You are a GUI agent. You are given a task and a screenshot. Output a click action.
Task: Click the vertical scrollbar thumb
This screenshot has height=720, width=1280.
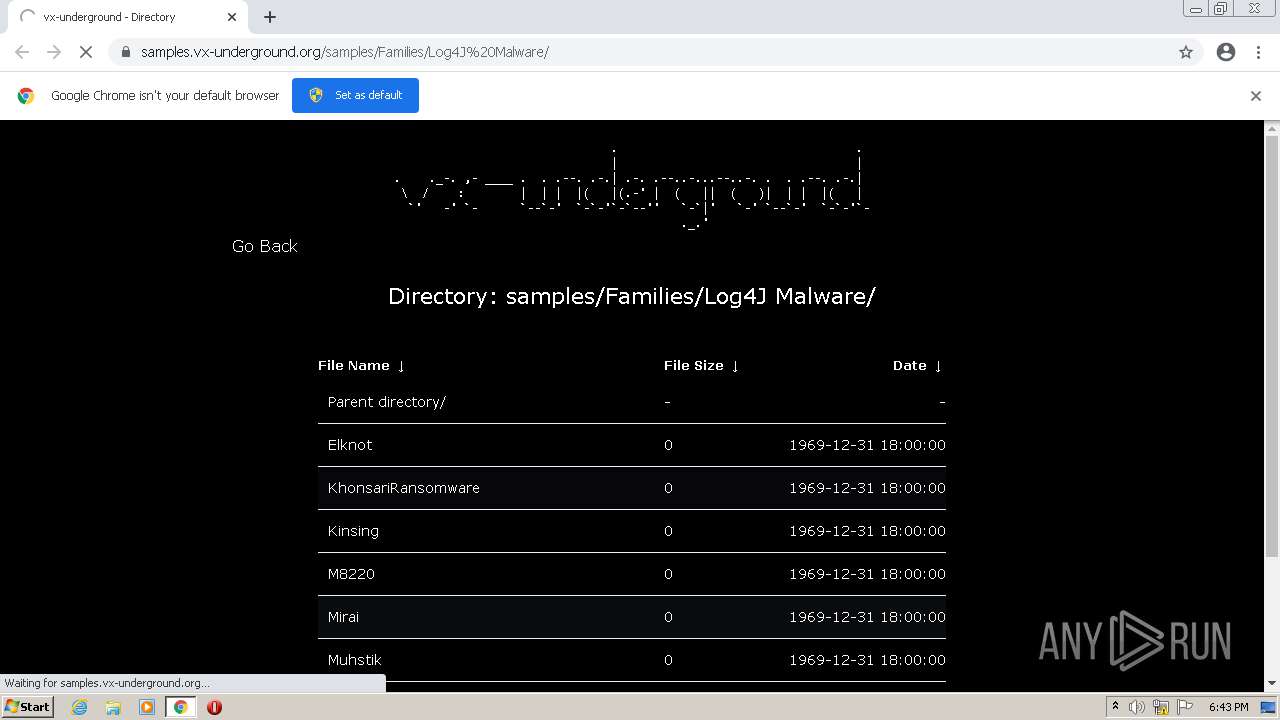(x=1272, y=346)
